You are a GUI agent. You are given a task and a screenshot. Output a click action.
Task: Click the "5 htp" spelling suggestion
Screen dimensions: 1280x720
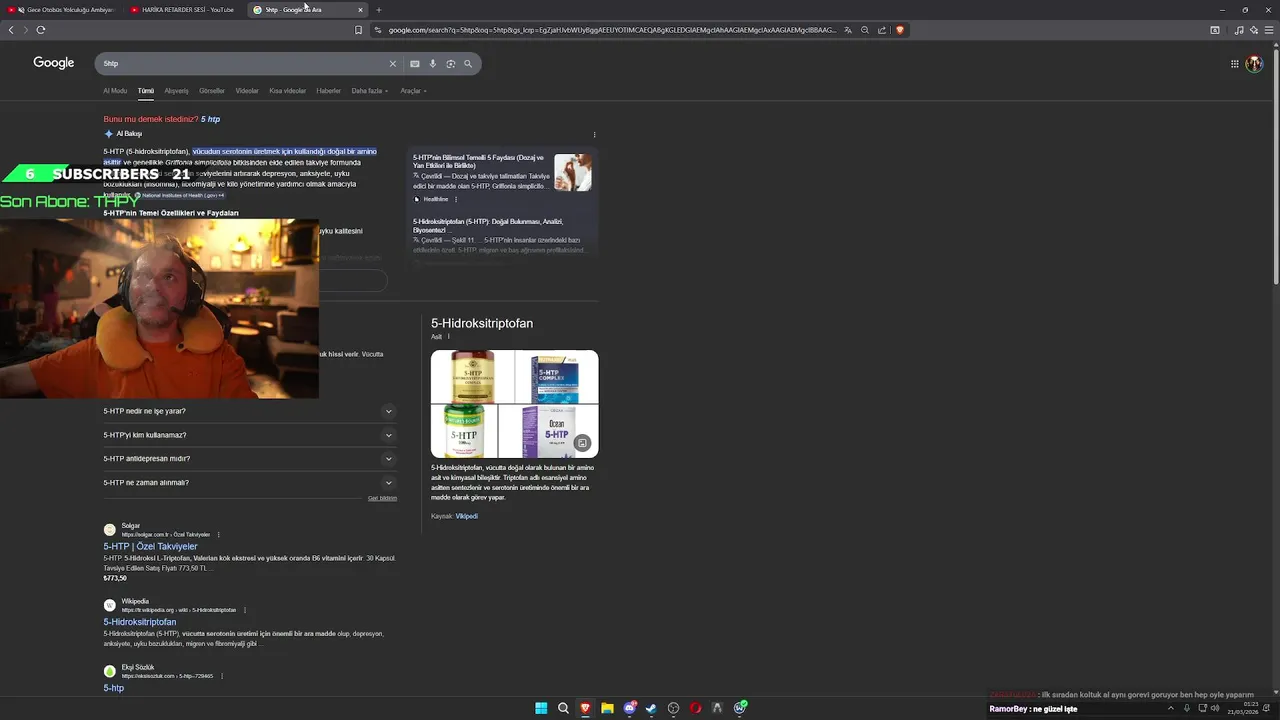tap(210, 119)
